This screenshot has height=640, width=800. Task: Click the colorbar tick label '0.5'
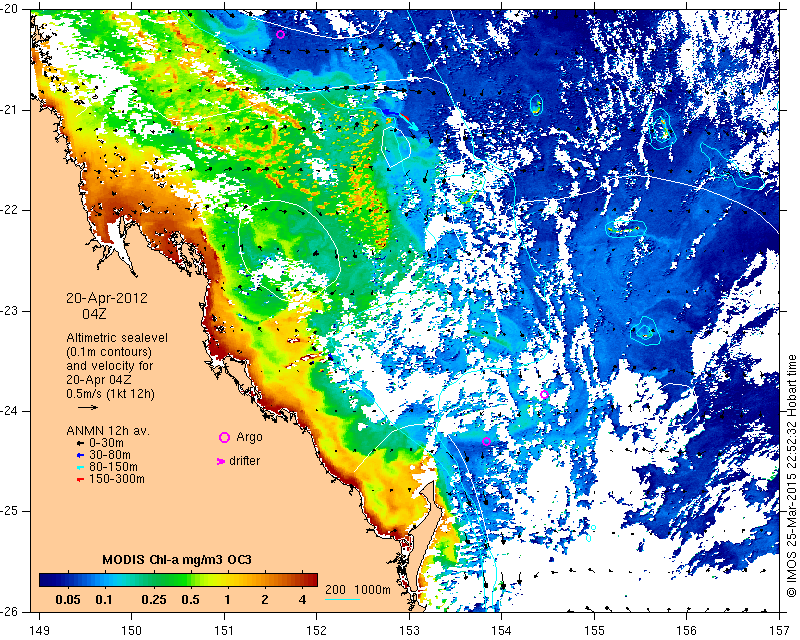click(x=190, y=600)
